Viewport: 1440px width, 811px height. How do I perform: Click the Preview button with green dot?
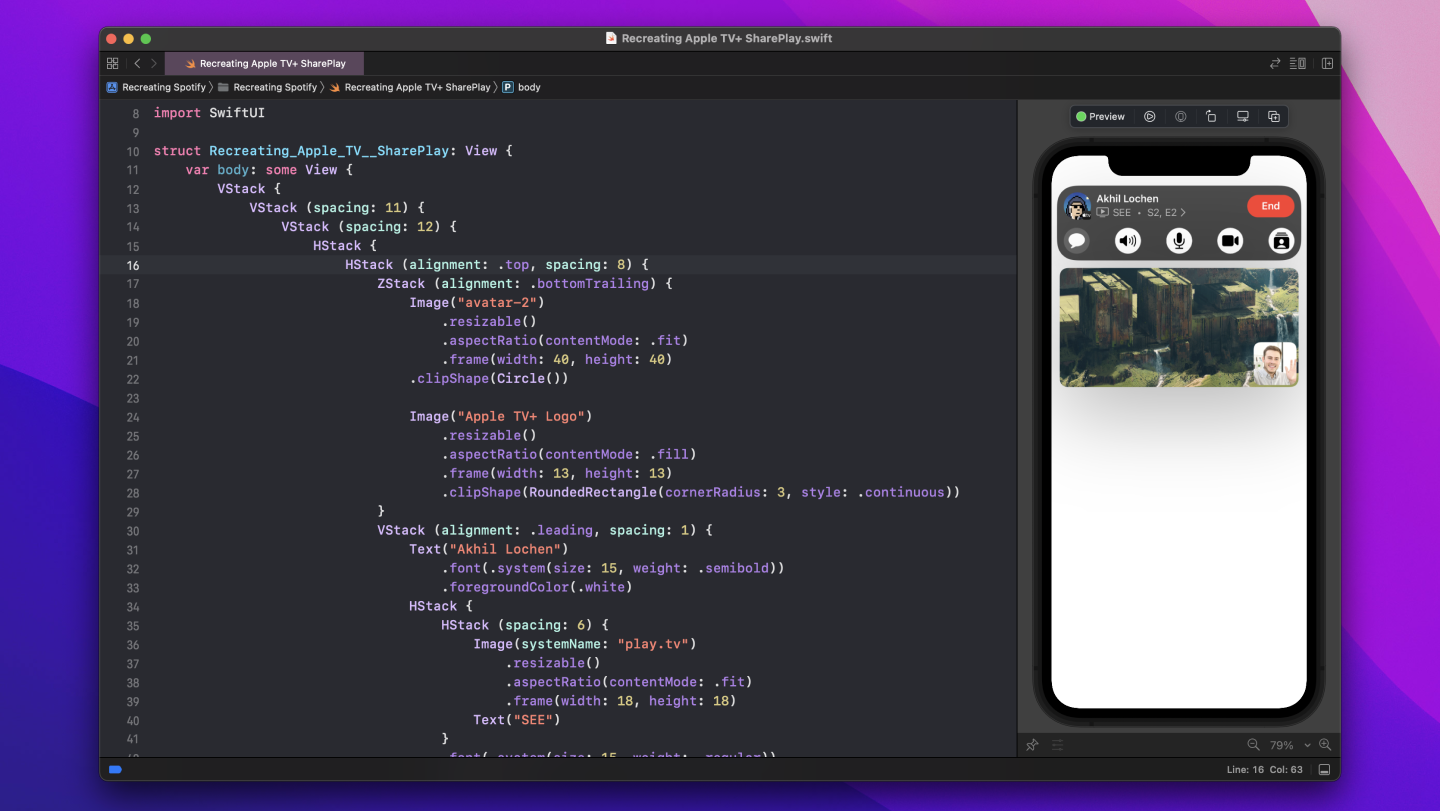[x=1100, y=117]
